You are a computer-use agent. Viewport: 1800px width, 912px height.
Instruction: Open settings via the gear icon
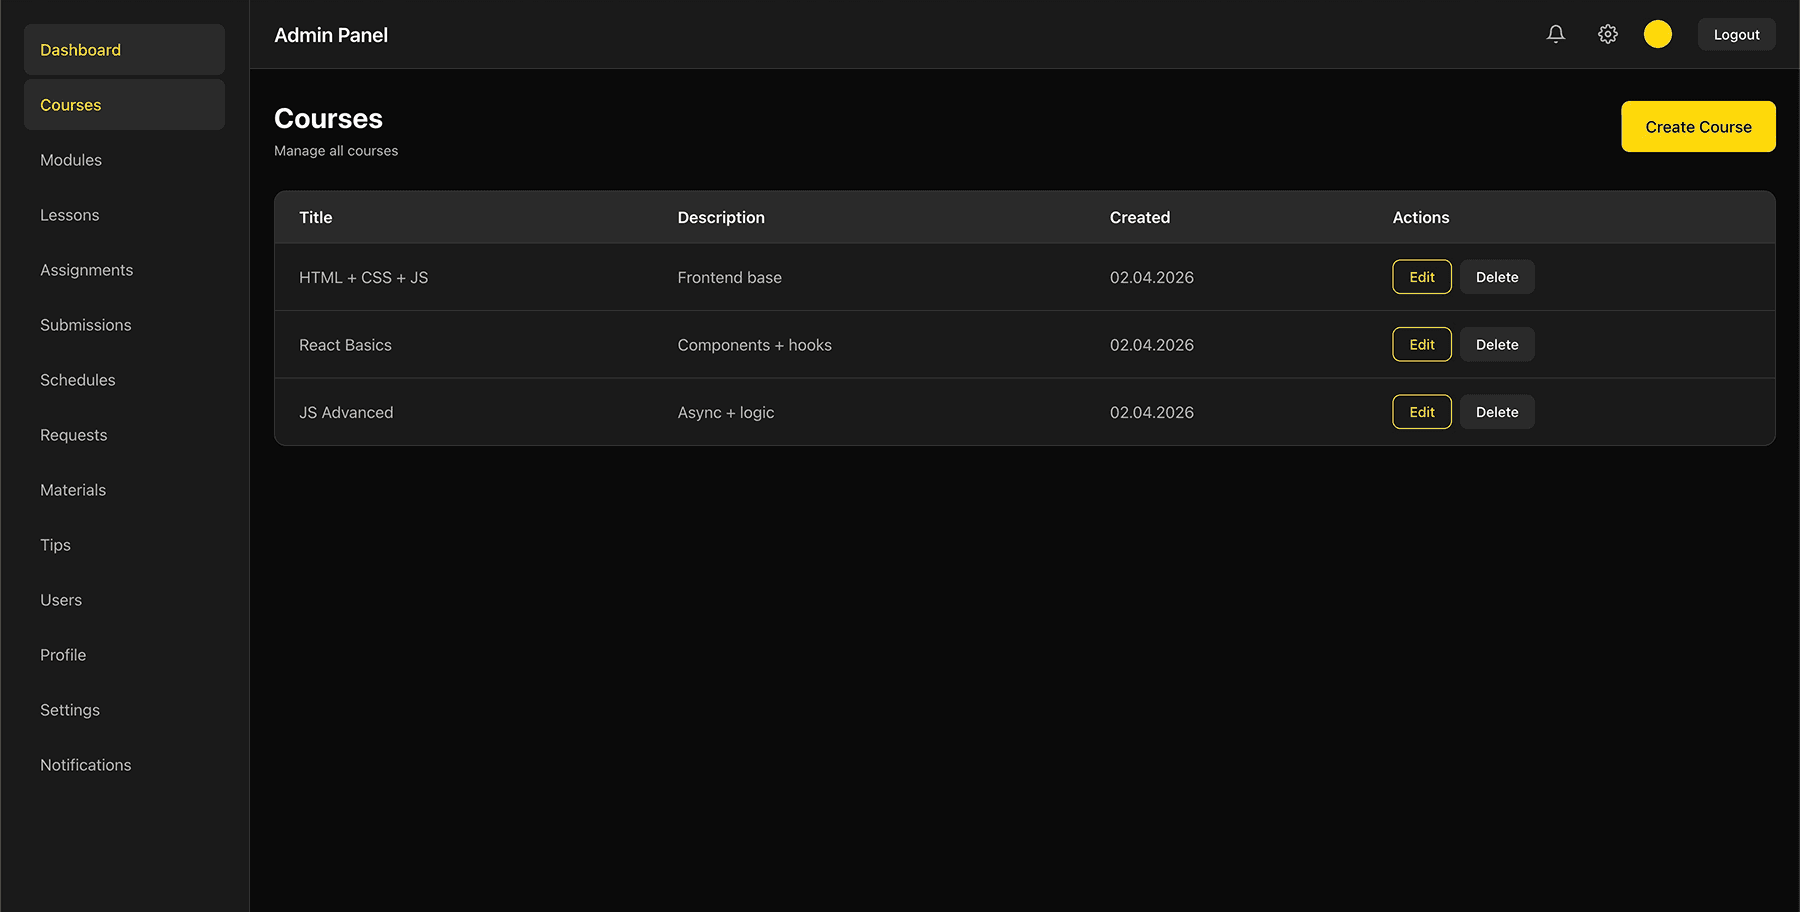1608,33
